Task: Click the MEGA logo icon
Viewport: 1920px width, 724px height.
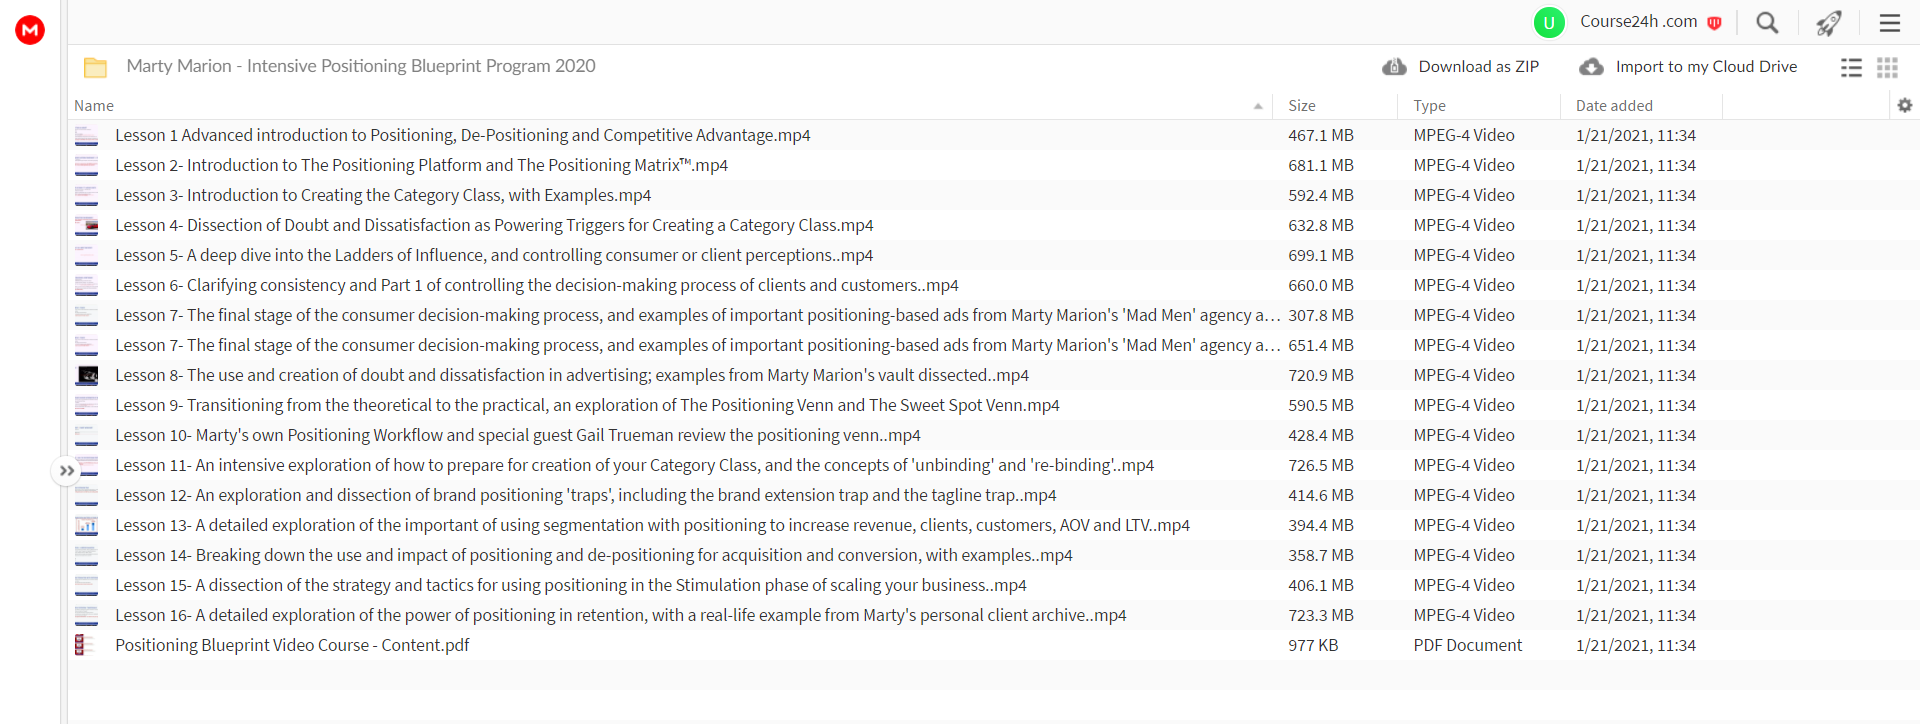Action: [30, 30]
